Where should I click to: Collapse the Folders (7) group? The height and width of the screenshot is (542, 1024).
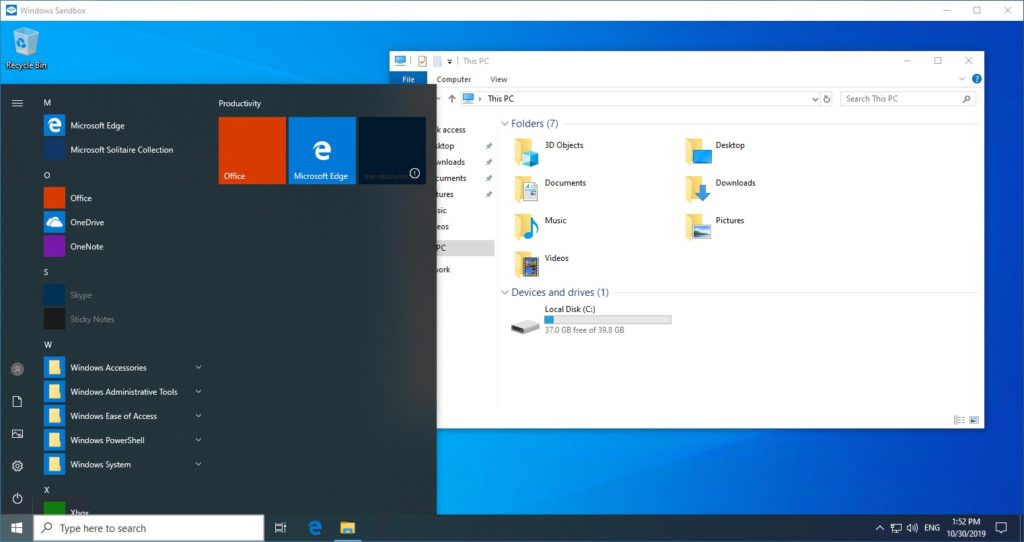504,123
